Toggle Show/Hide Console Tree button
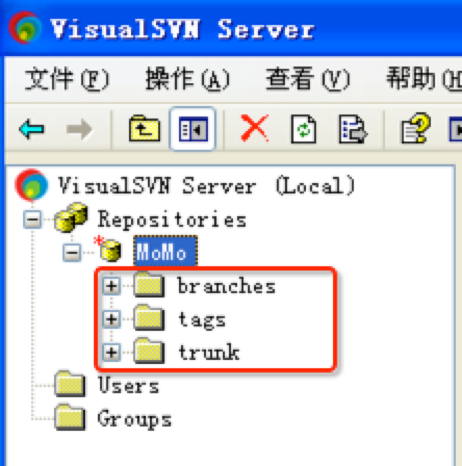 [193, 129]
